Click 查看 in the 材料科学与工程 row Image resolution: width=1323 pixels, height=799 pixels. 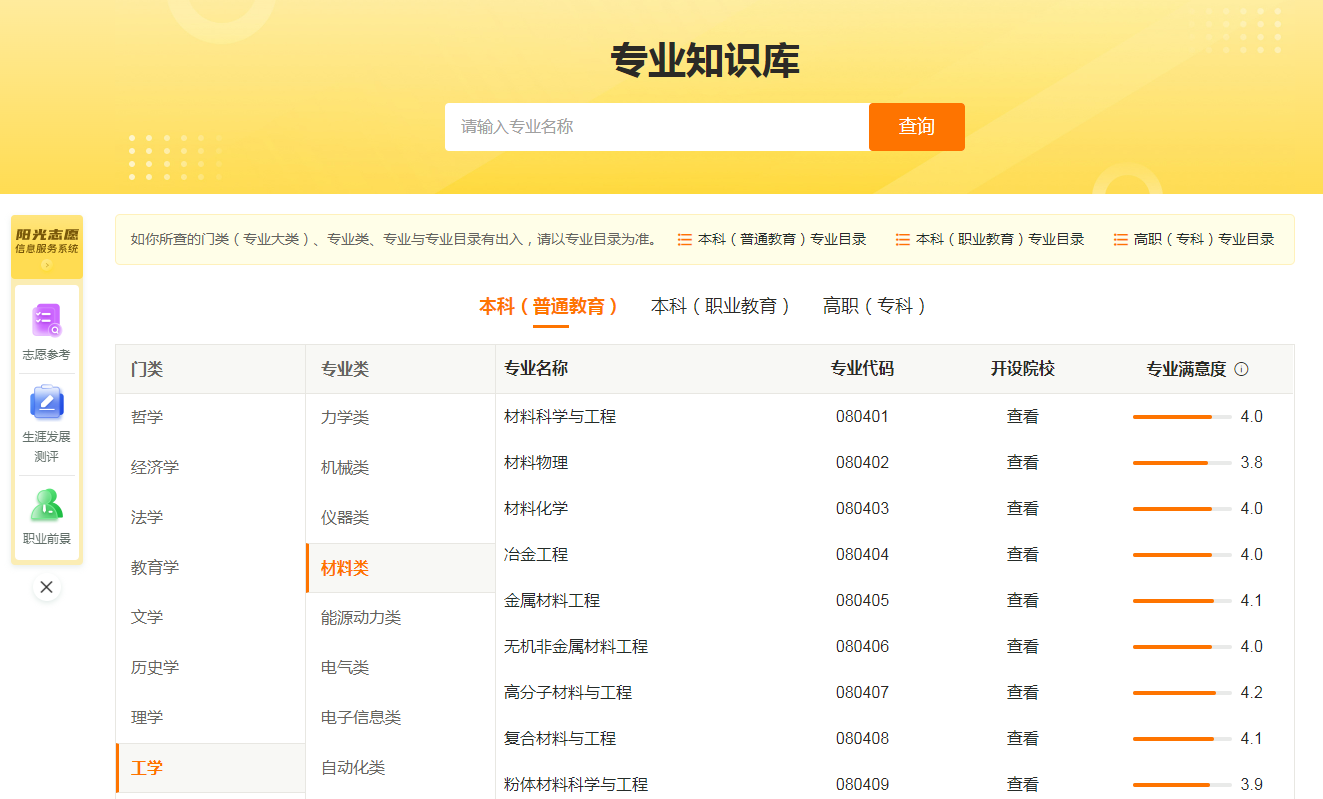coord(1023,417)
